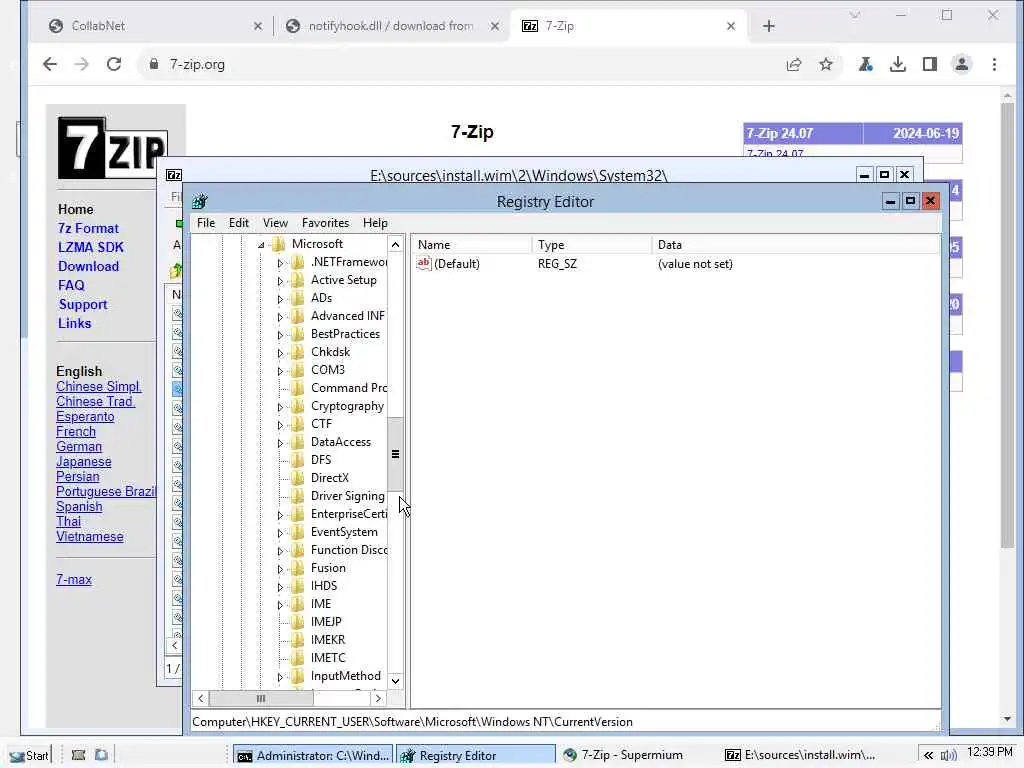
Task: Open a new browser tab
Action: pyautogui.click(x=769, y=26)
